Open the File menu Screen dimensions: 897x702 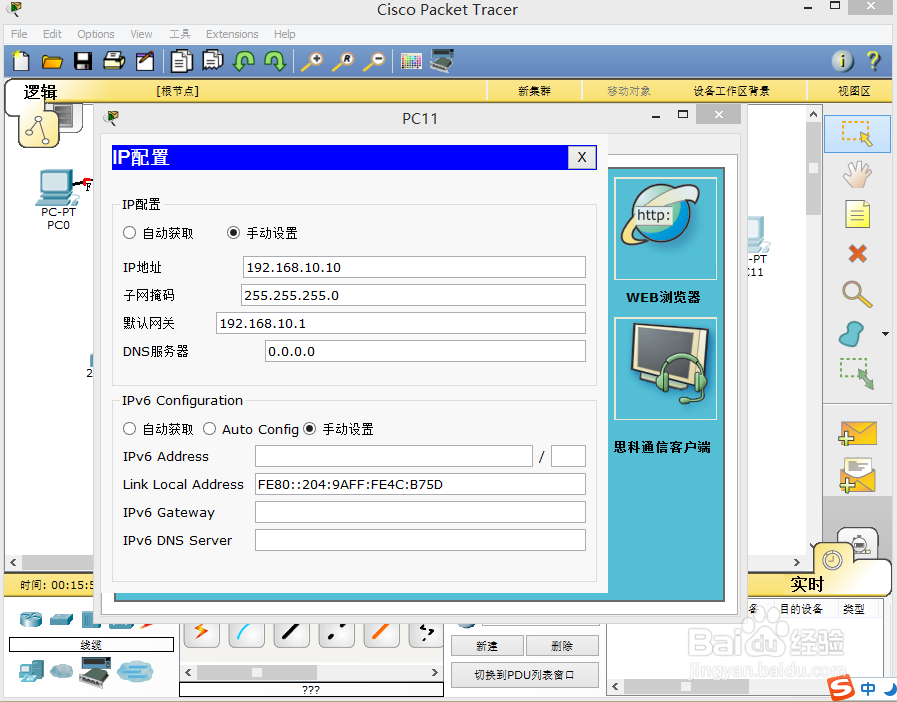(x=19, y=34)
